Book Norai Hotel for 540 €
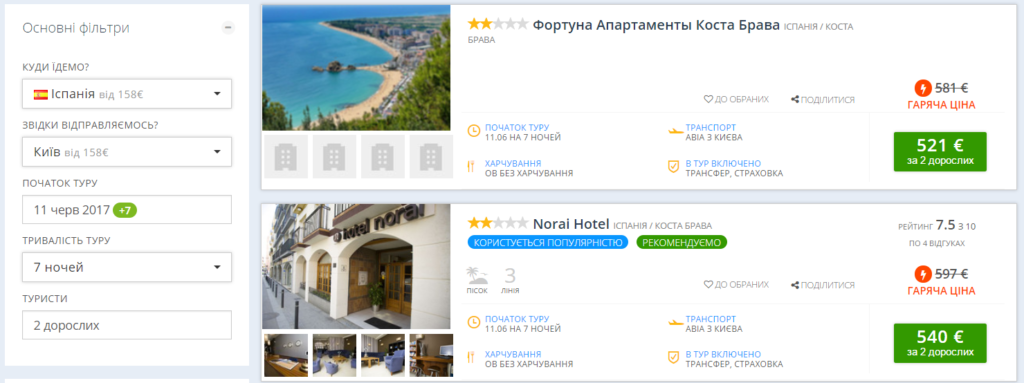 click(x=940, y=343)
